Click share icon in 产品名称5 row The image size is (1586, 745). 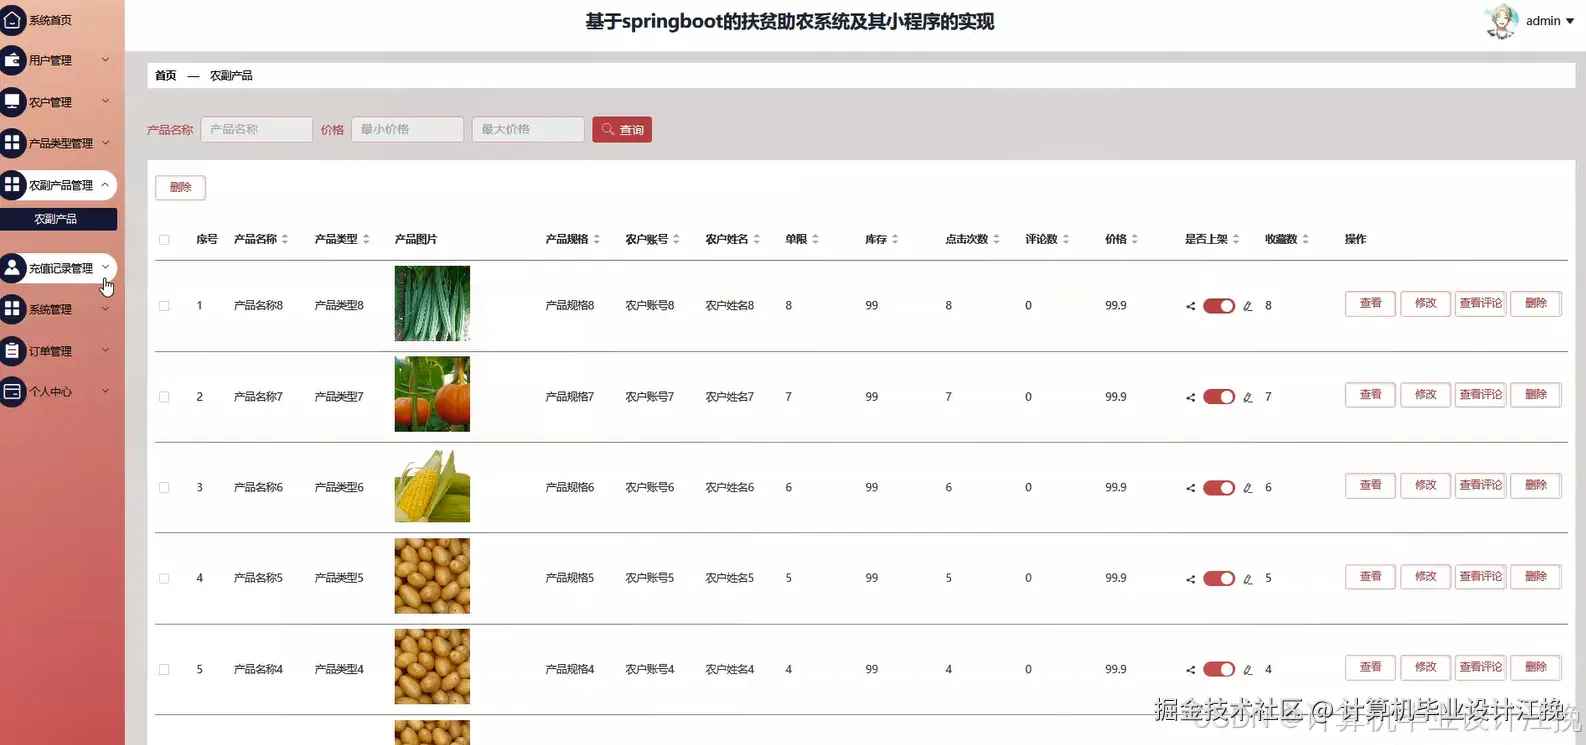[x=1190, y=579]
